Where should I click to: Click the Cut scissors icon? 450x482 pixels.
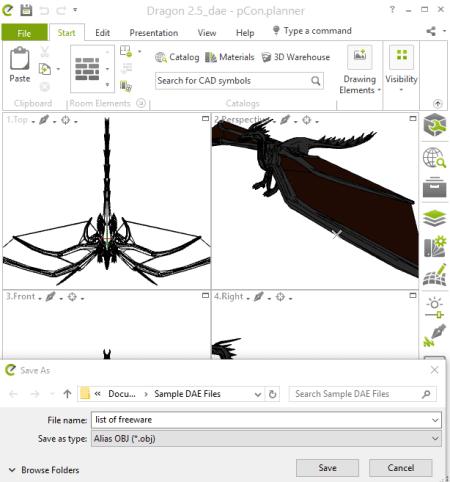(45, 52)
